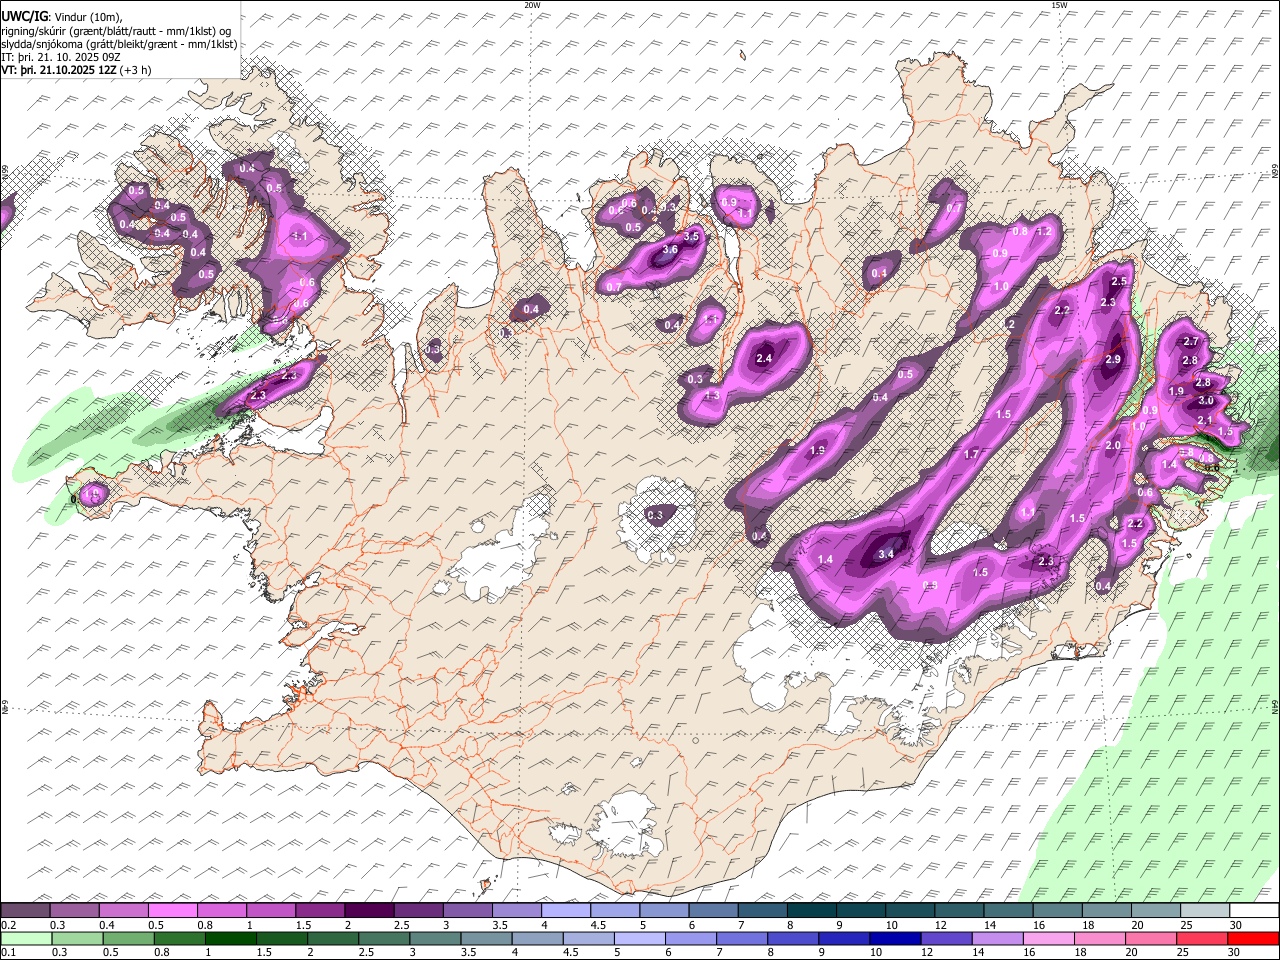1280x960 pixels.
Task: Click the 3.6 snowfall value in north Iceland
Action: tap(671, 250)
